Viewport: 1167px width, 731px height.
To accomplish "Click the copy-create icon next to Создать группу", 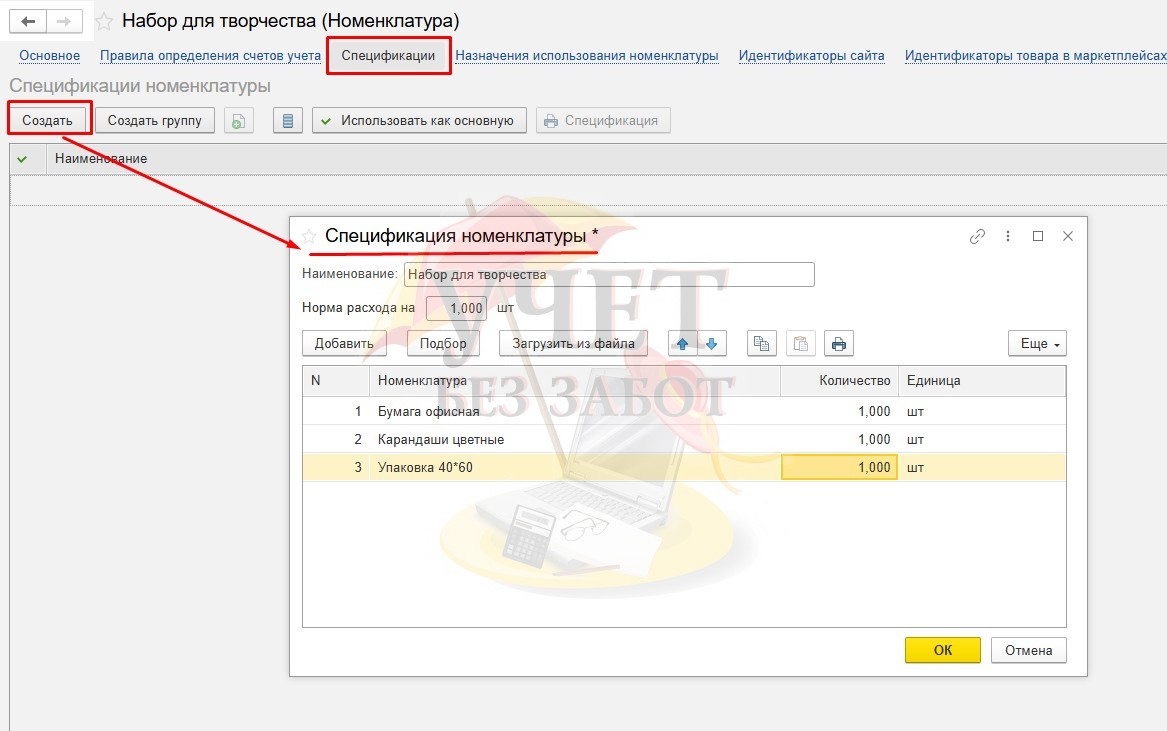I will [x=239, y=121].
